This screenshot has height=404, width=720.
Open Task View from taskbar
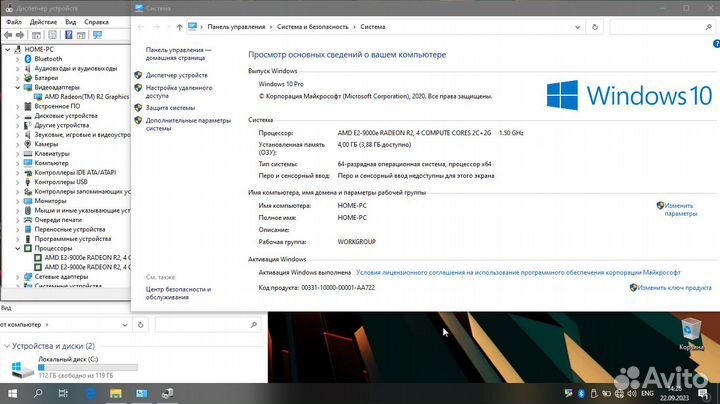pyautogui.click(x=63, y=393)
